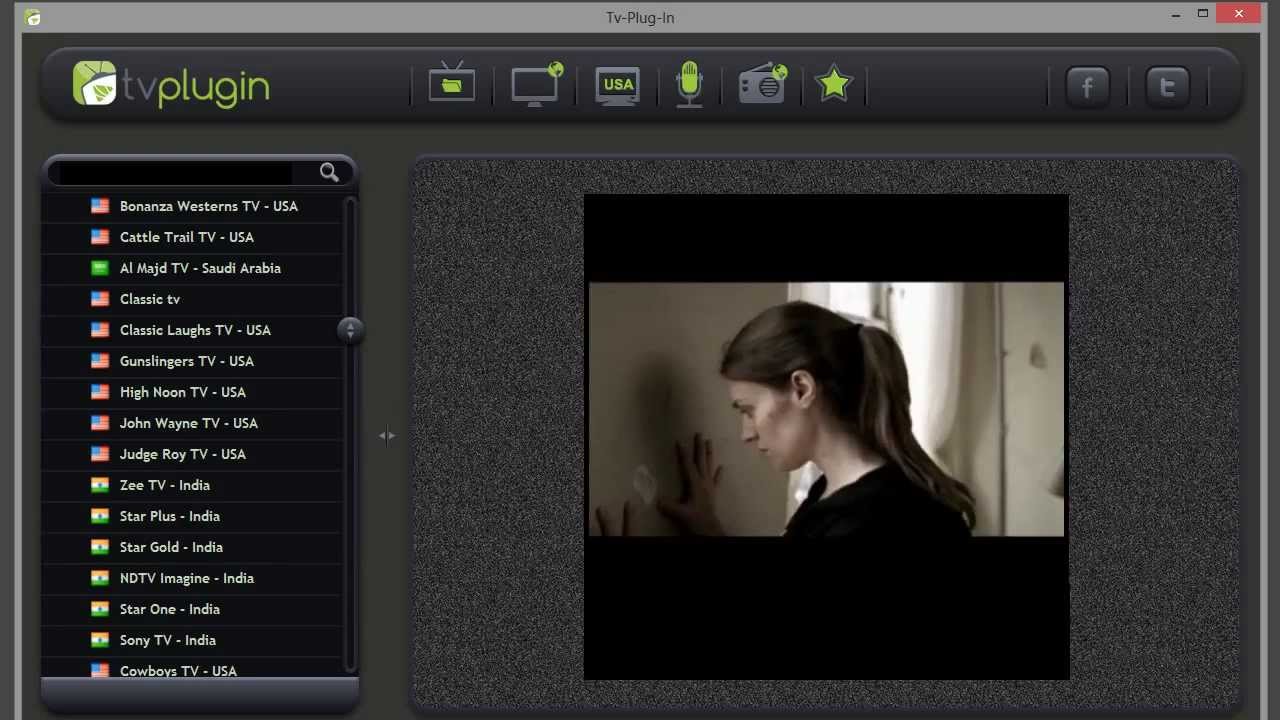Click the search magnifier icon
Viewport: 1280px width, 720px height.
click(329, 173)
